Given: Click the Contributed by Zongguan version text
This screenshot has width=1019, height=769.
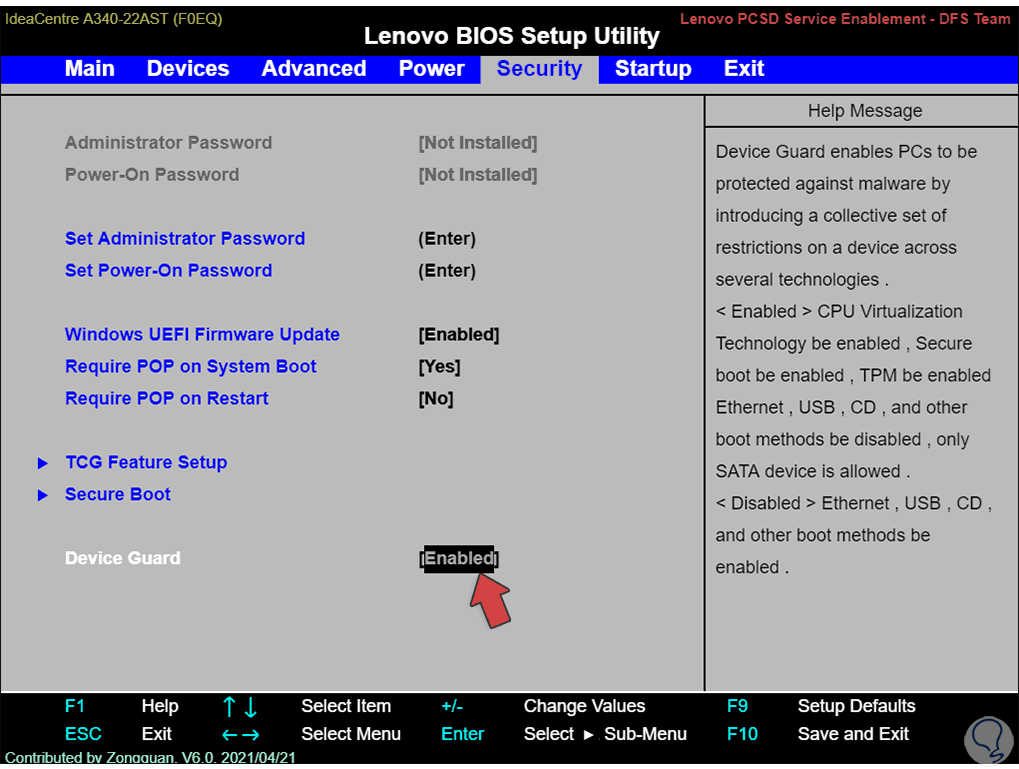Looking at the screenshot, I should (150, 758).
